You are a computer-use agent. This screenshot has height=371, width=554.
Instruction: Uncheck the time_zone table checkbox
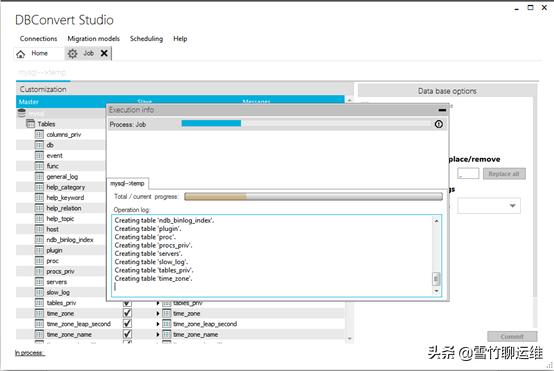pos(127,313)
